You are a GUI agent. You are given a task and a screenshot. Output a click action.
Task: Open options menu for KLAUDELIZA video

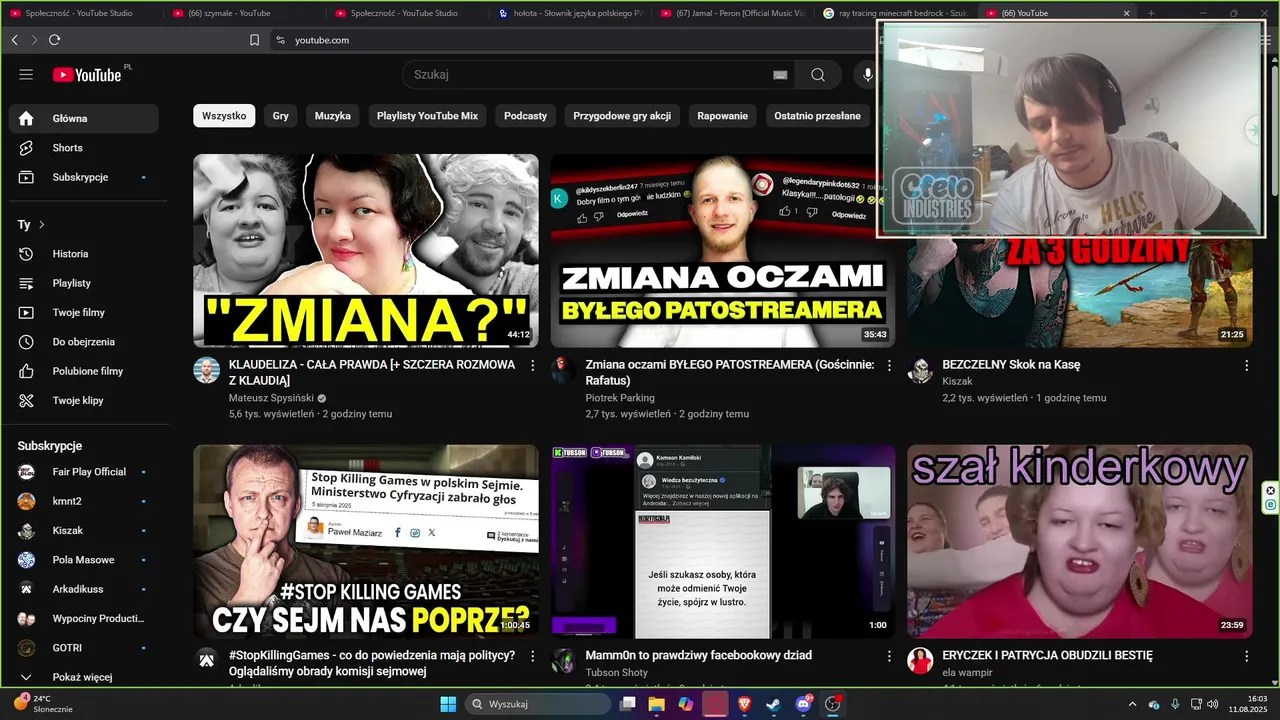532,366
